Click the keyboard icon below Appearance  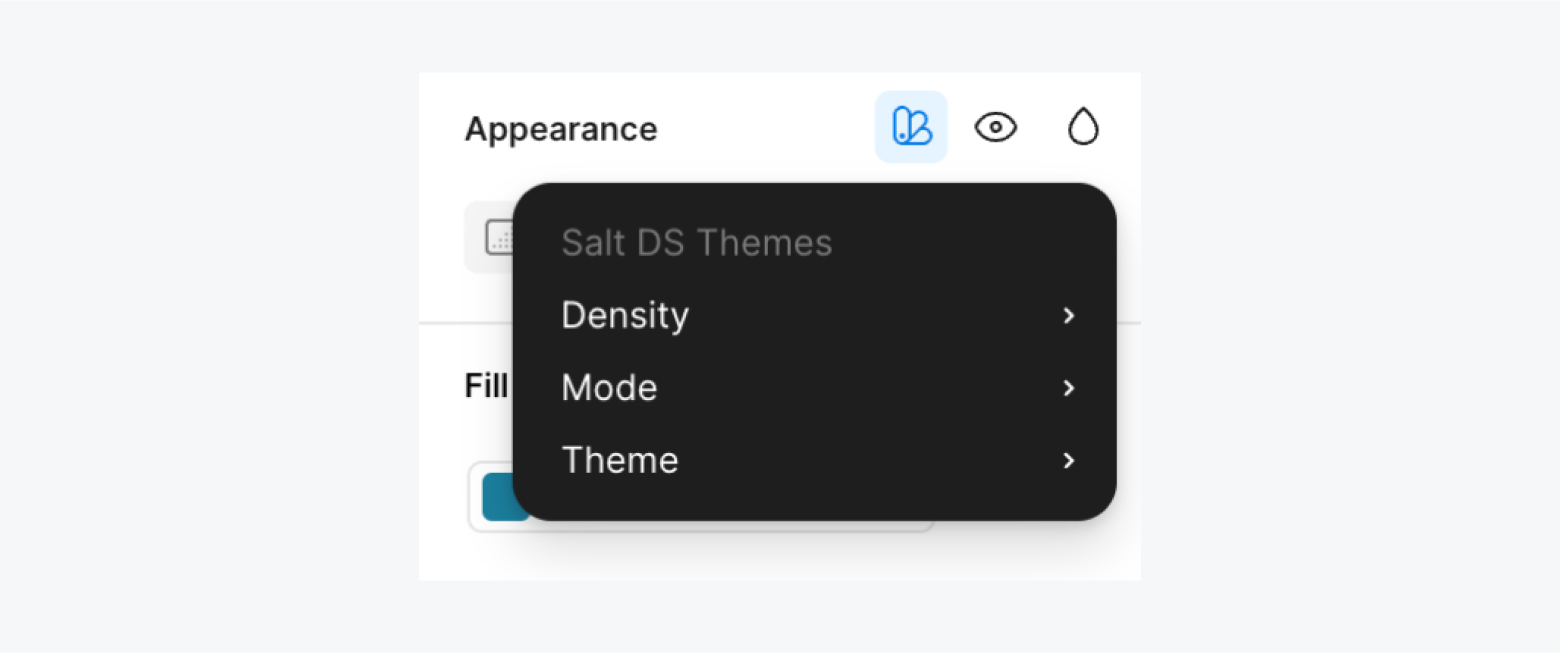pos(500,237)
